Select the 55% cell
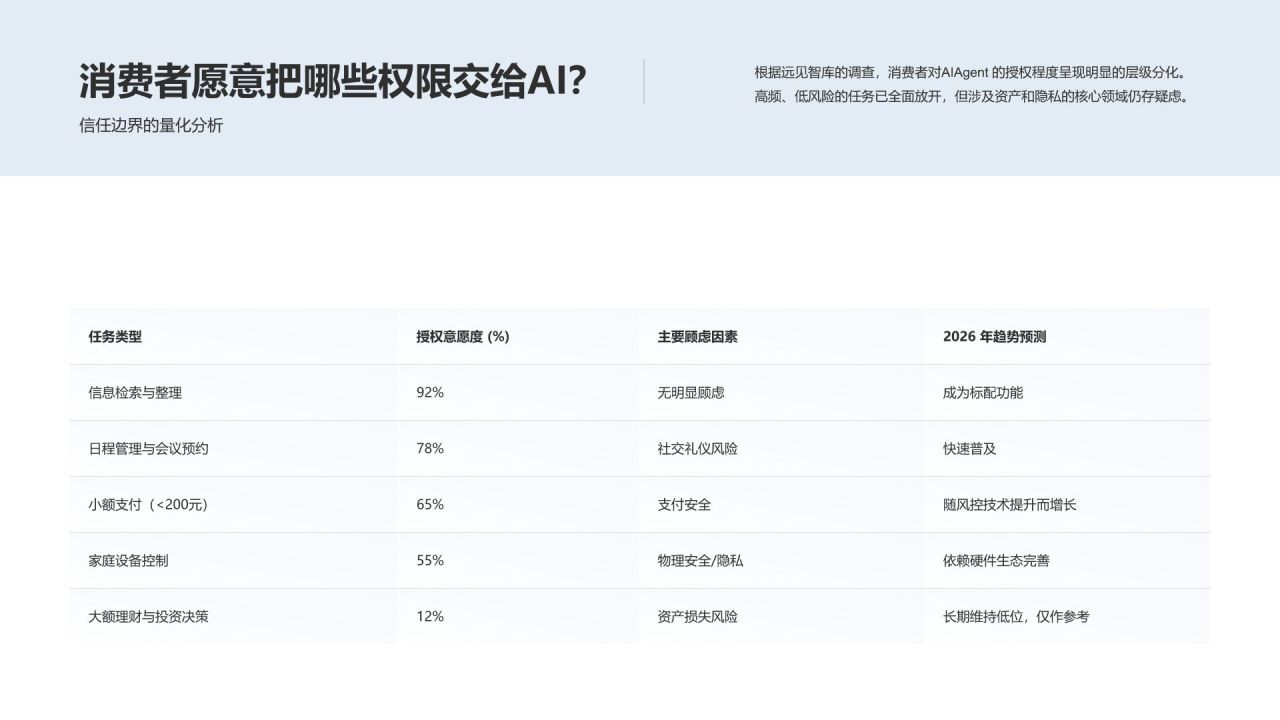The width and height of the screenshot is (1280, 720). [517, 561]
